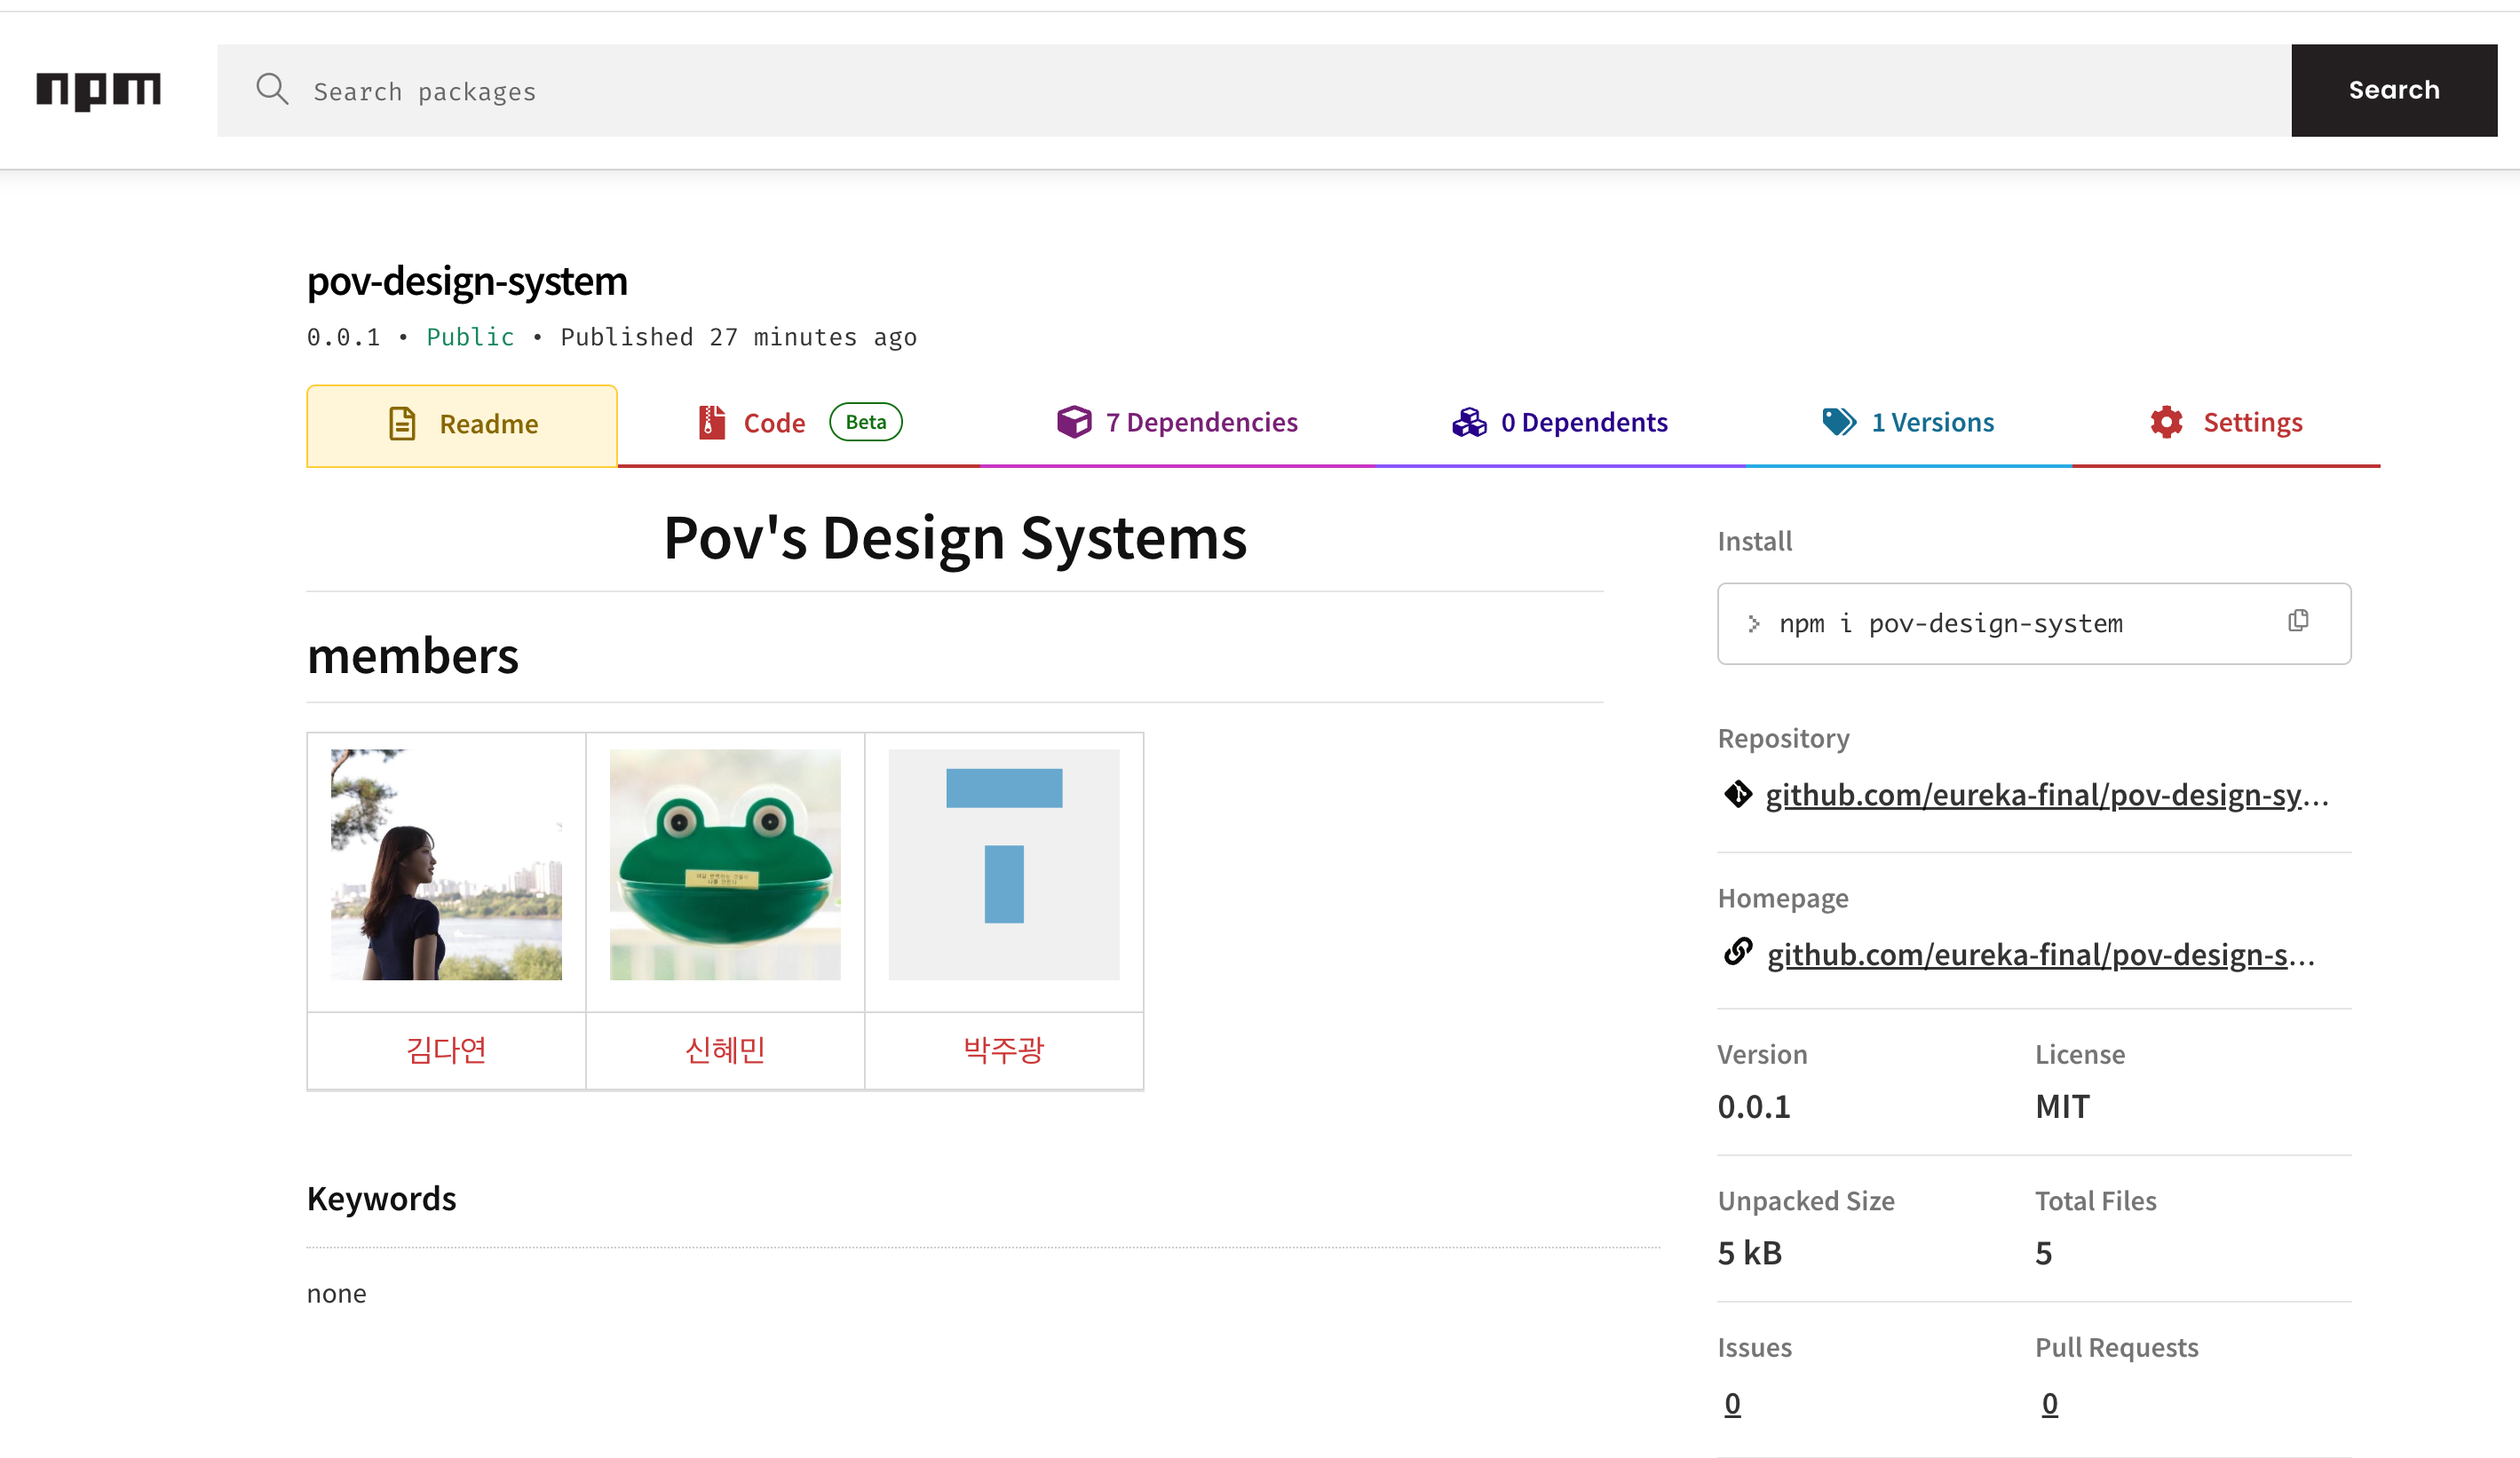The height and width of the screenshot is (1458, 2520).
Task: Click the MIT license value
Action: pyautogui.click(x=2062, y=1107)
